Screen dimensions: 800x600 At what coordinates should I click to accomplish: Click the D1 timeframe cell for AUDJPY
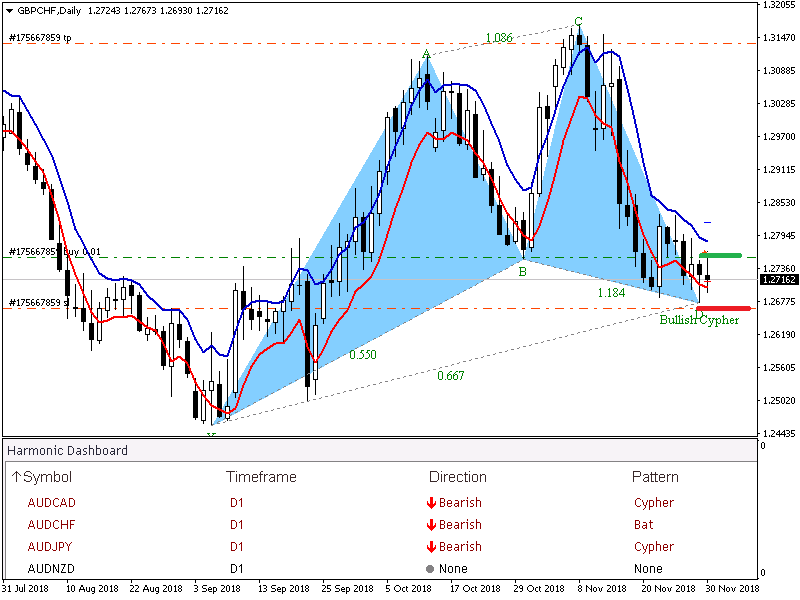(x=237, y=546)
